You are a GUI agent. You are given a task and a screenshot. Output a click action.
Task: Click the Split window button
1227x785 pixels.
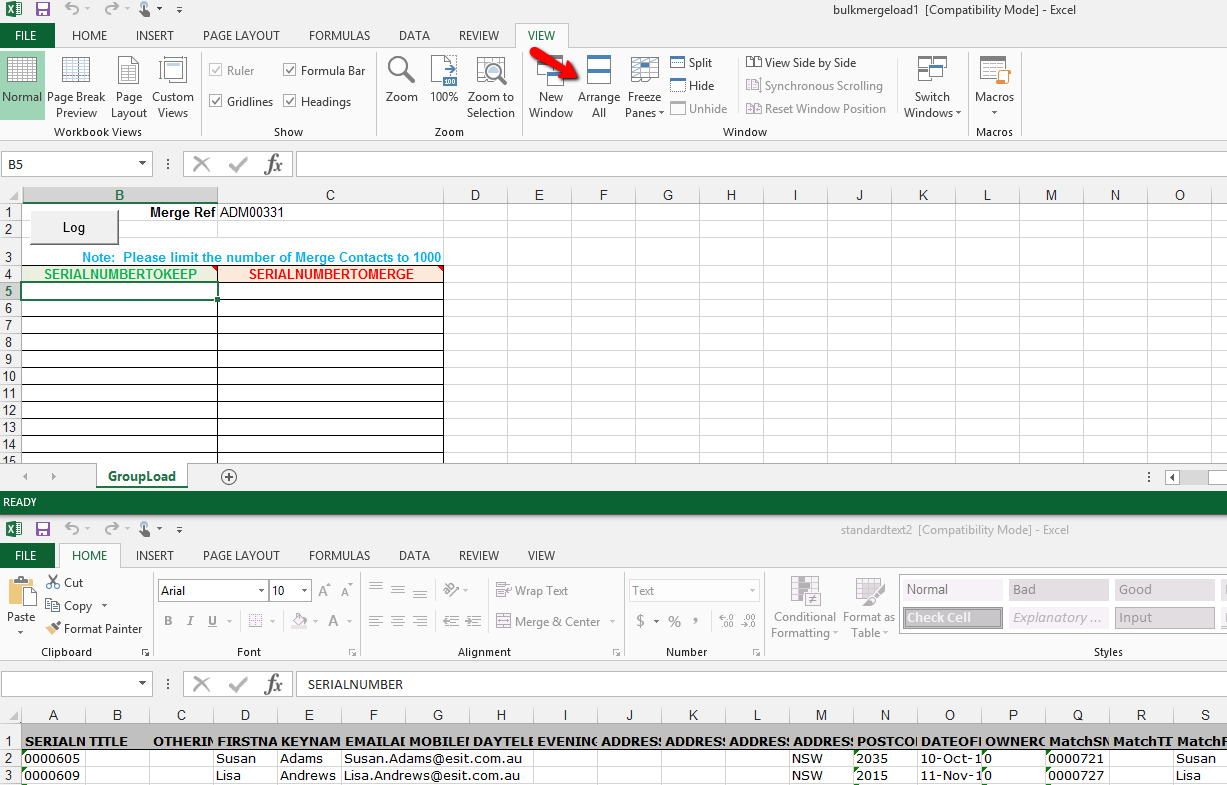[x=692, y=63]
